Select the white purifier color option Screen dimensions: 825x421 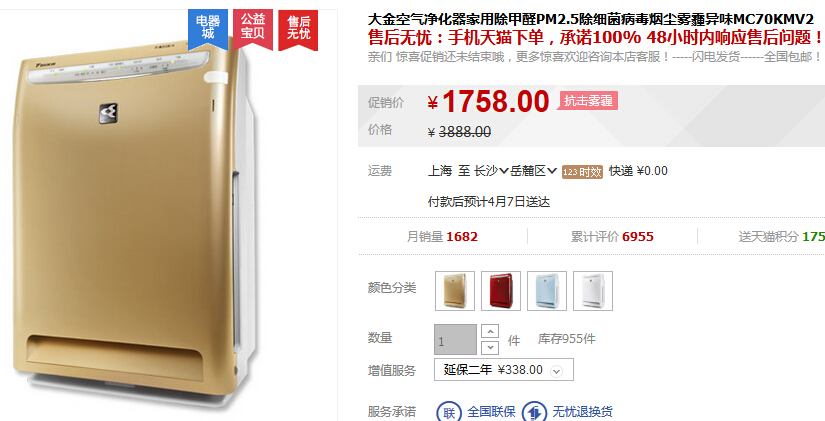(593, 291)
